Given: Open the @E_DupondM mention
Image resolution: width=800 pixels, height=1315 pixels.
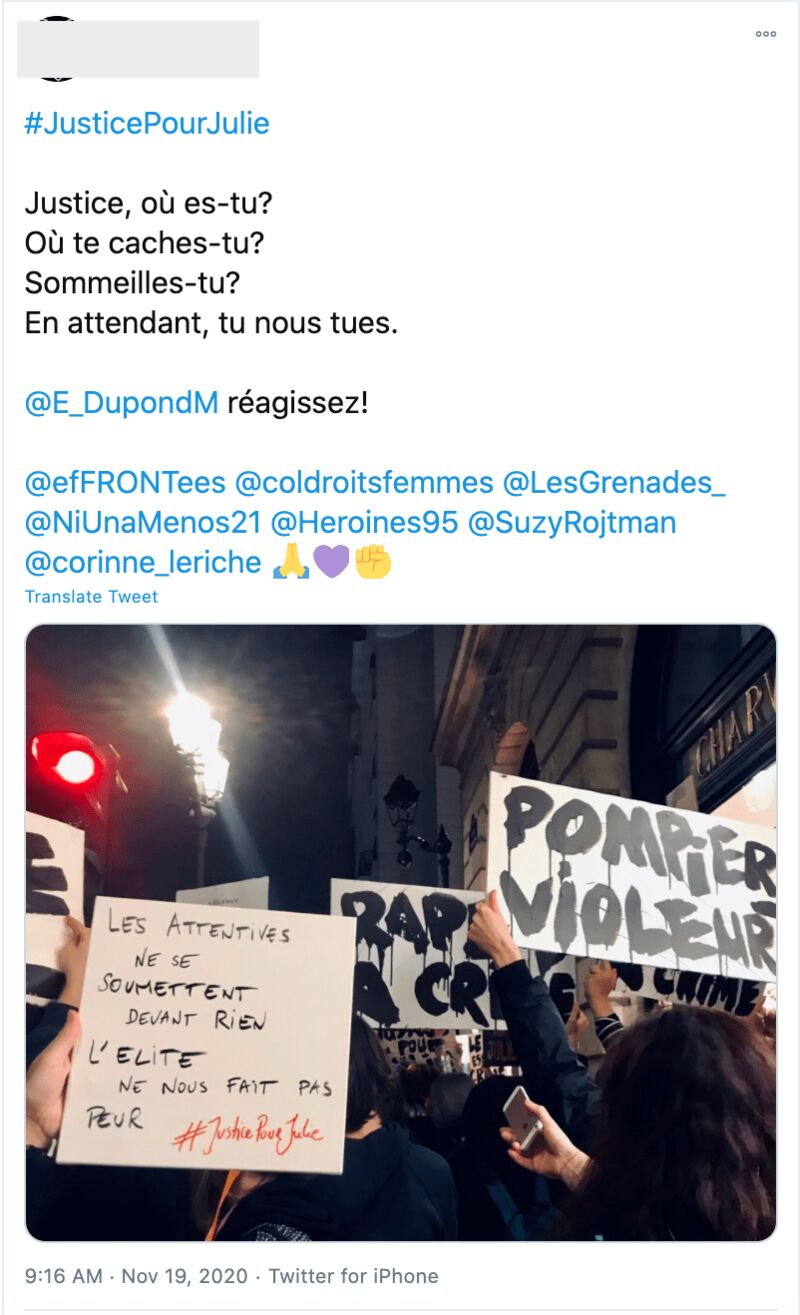Looking at the screenshot, I should coord(121,403).
